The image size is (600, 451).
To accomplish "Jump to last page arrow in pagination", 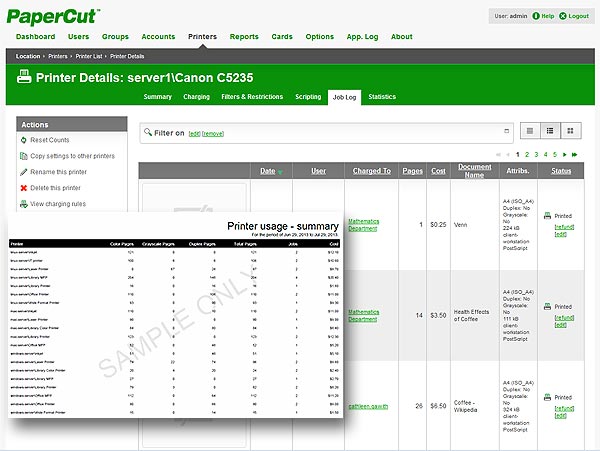I will pos(575,154).
